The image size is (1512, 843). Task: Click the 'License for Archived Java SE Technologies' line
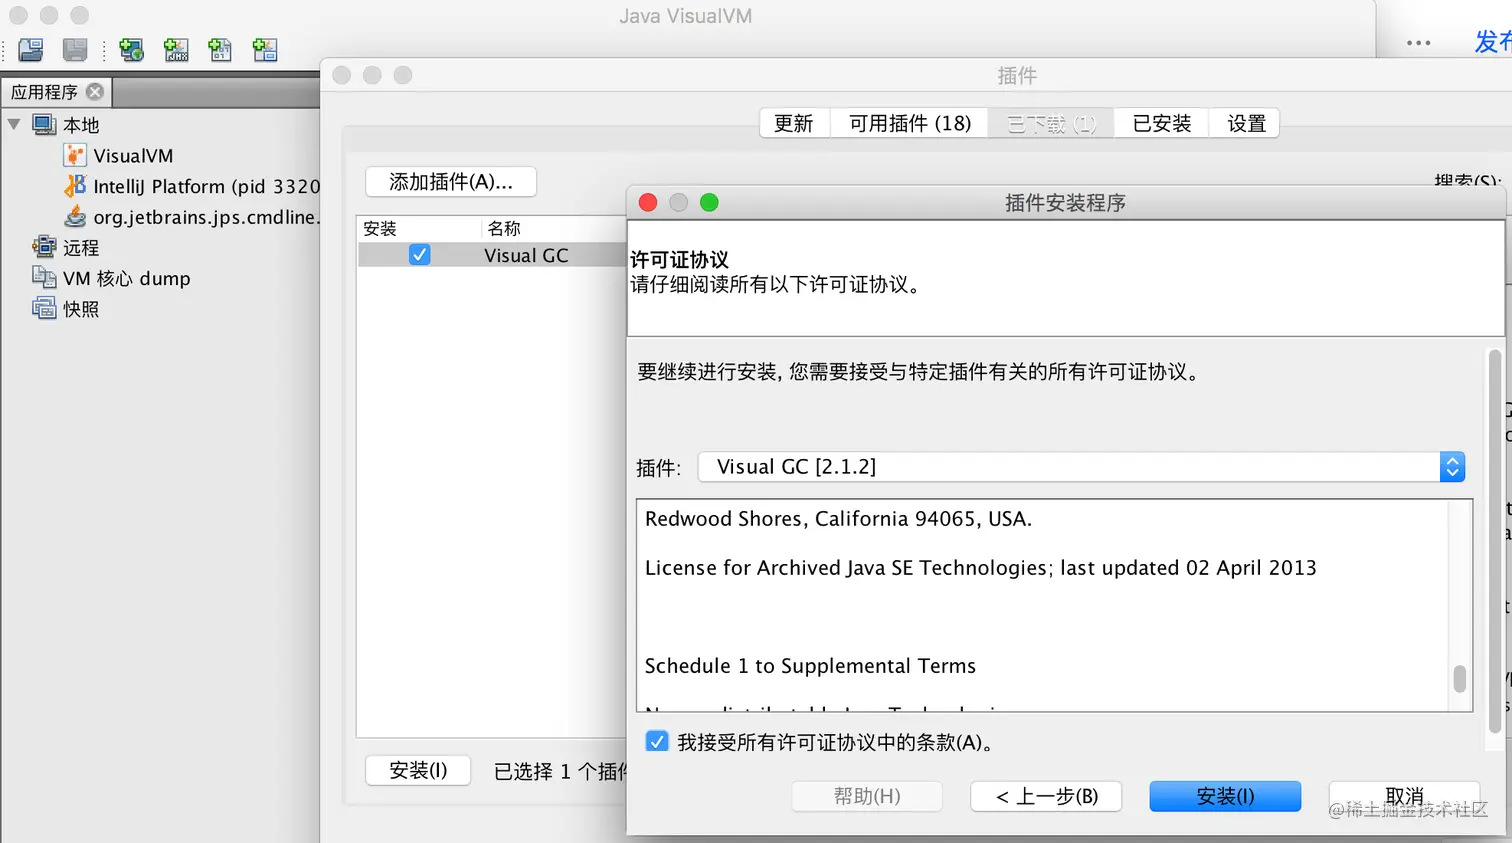tap(980, 568)
